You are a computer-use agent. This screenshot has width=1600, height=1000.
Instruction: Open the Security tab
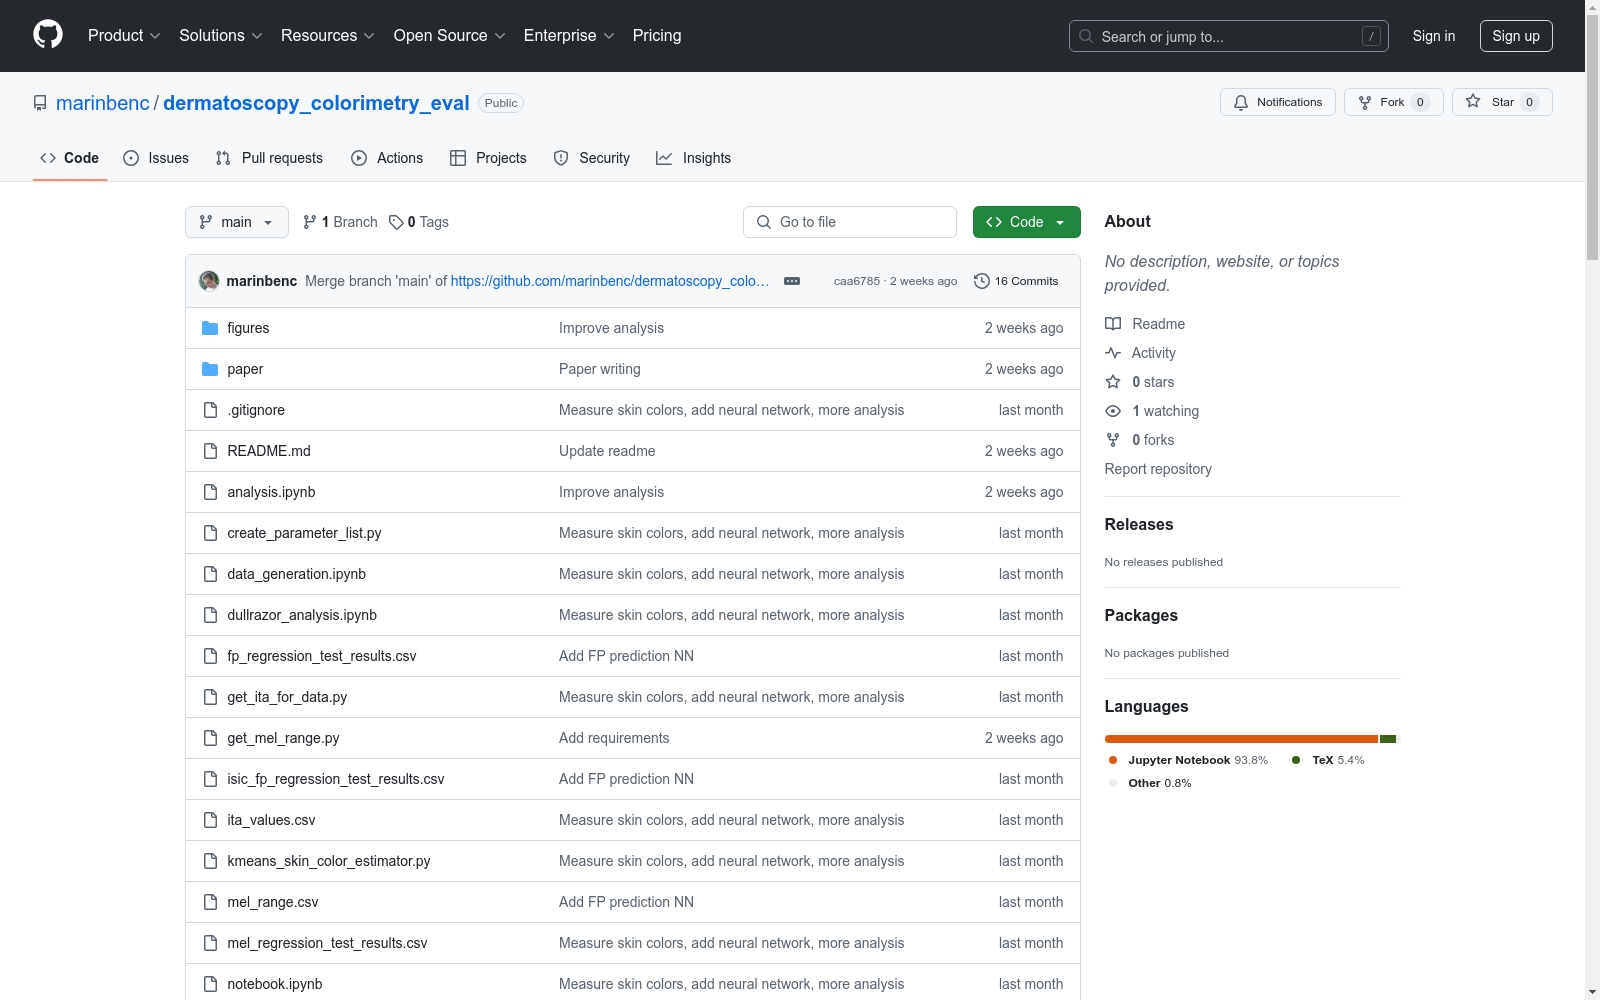pyautogui.click(x=592, y=158)
